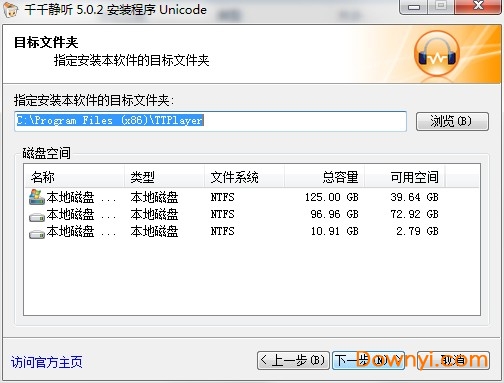Click the 39.64 GB free space value

pos(414,197)
